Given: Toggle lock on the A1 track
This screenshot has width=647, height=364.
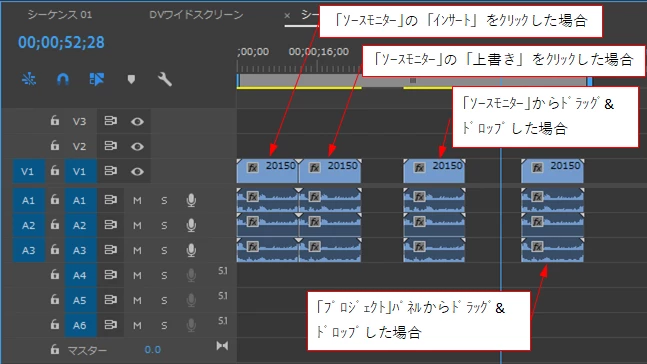Looking at the screenshot, I should (54, 200).
